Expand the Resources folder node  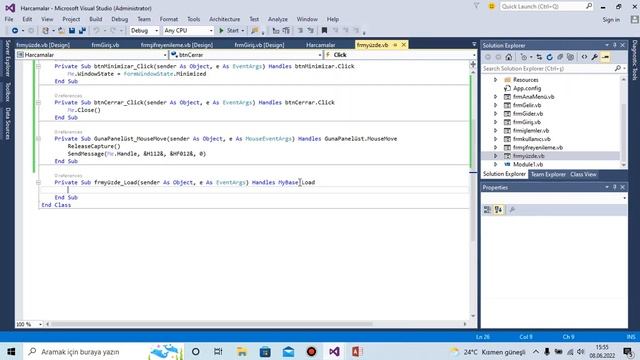[496, 80]
